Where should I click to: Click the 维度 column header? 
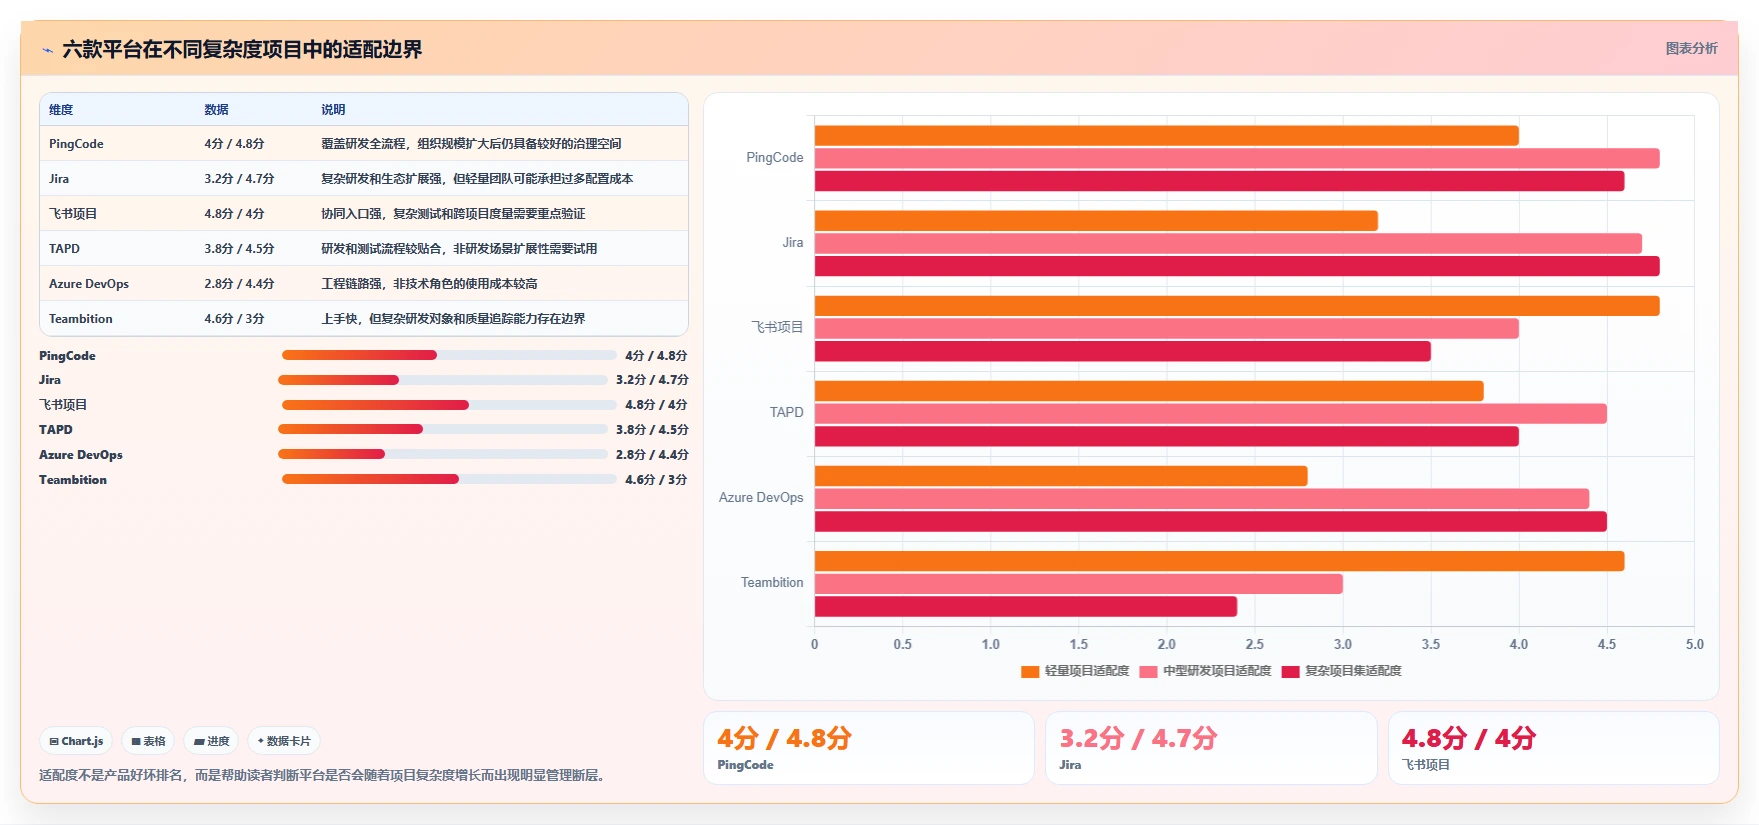[x=61, y=109]
